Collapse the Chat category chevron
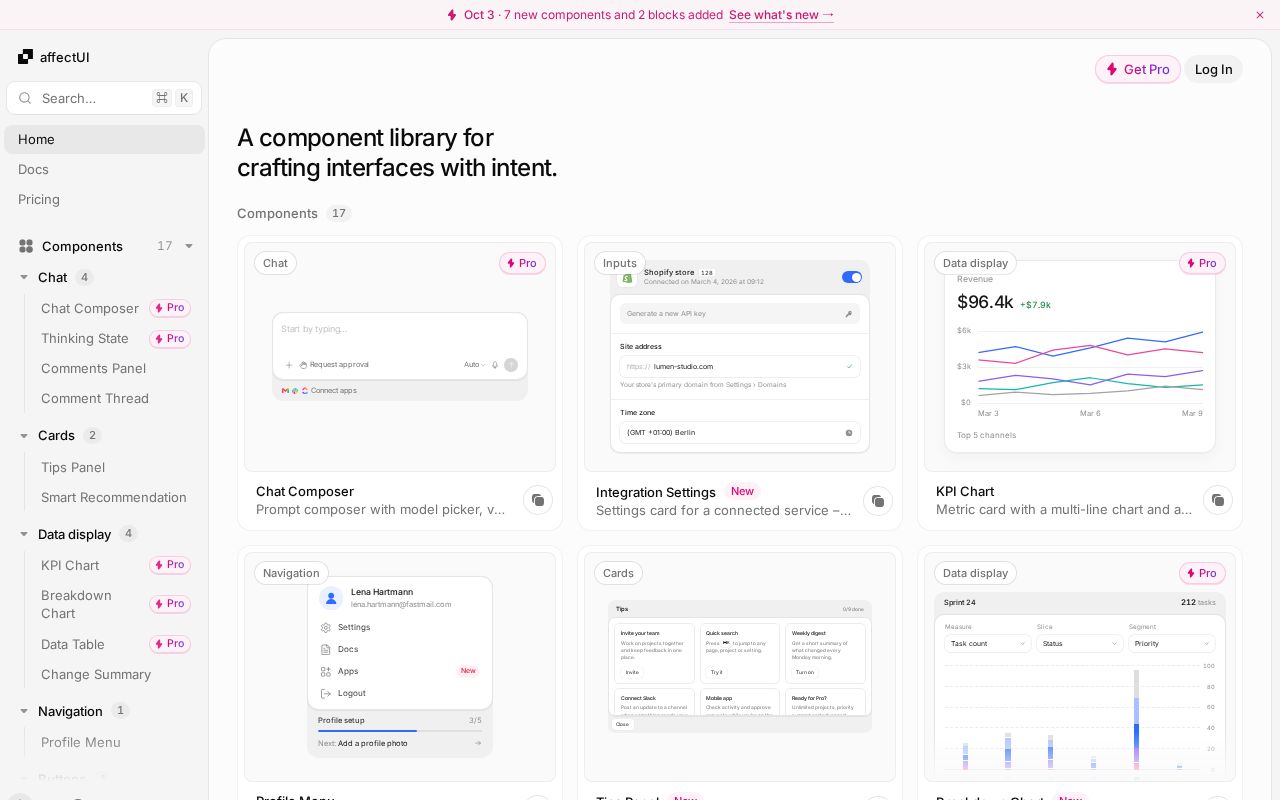 24,277
